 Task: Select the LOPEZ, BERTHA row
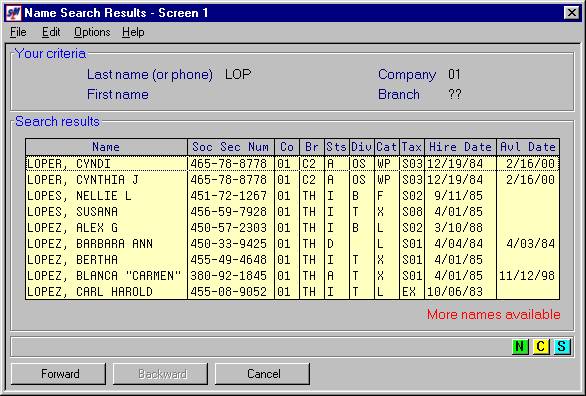293,260
